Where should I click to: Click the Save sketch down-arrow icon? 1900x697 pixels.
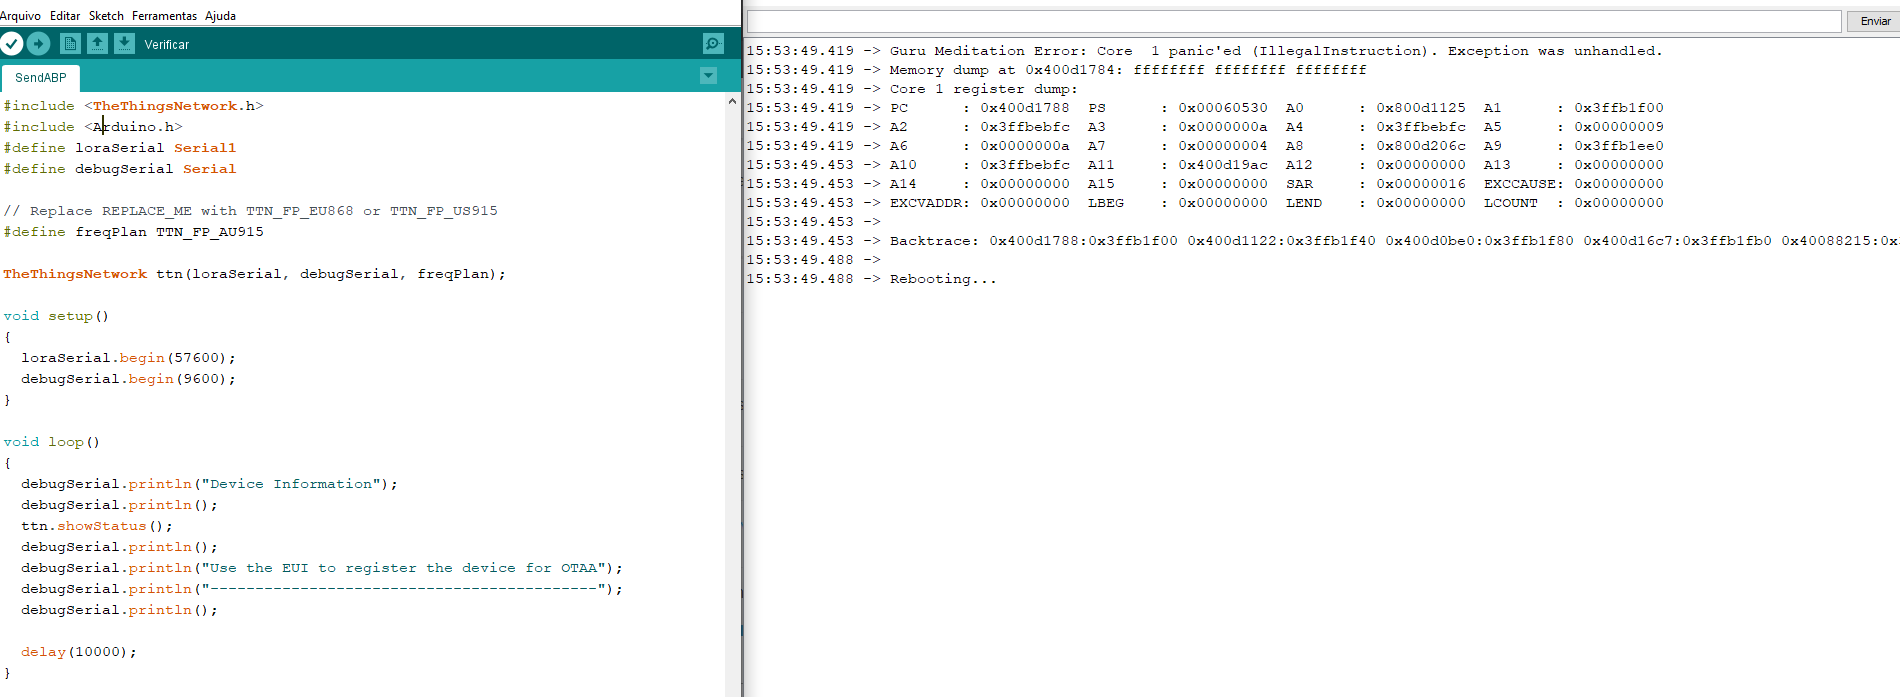click(x=124, y=44)
